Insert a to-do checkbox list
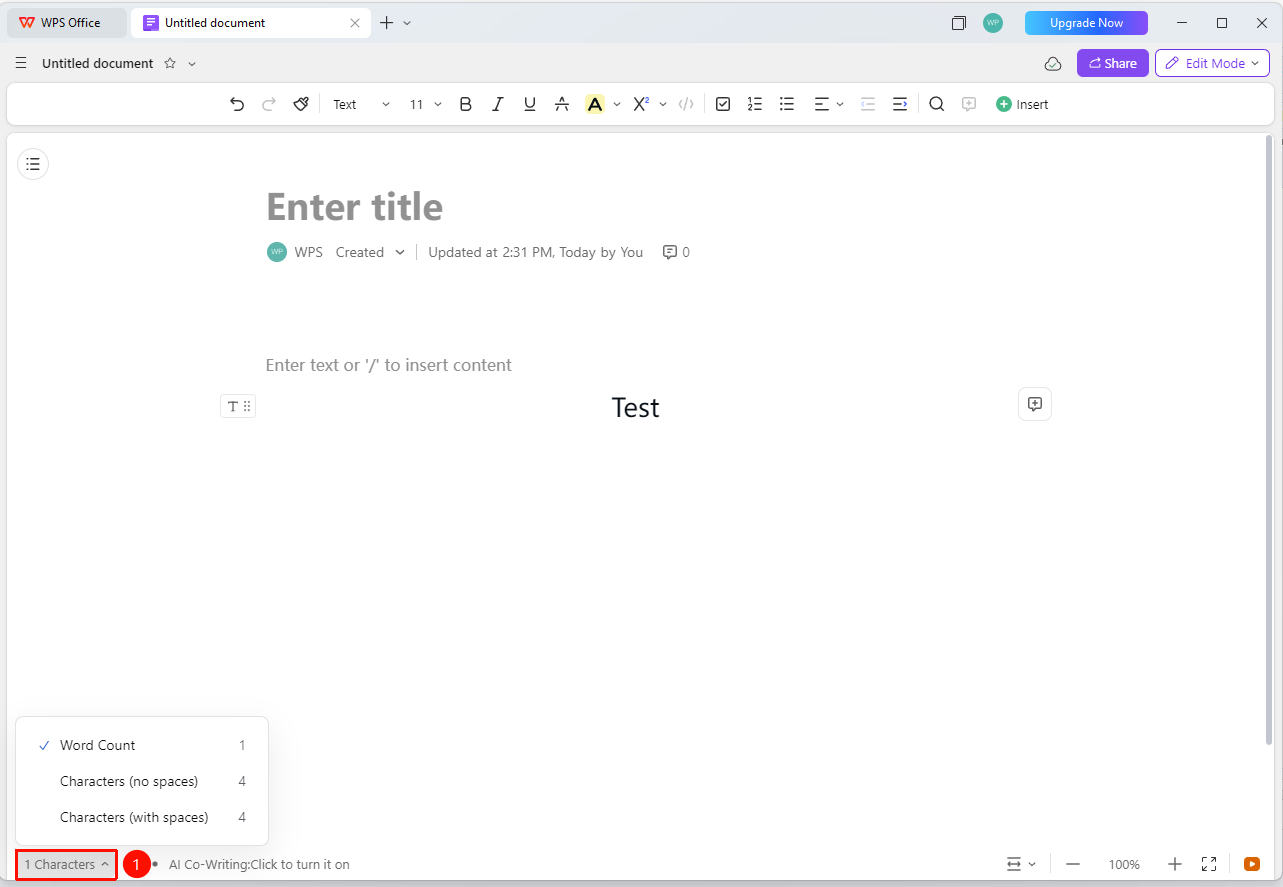Image resolution: width=1283 pixels, height=887 pixels. [x=723, y=104]
